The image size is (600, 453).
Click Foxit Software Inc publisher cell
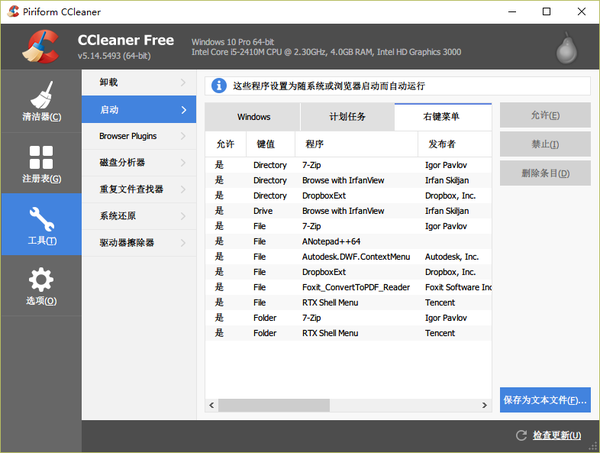[458, 287]
